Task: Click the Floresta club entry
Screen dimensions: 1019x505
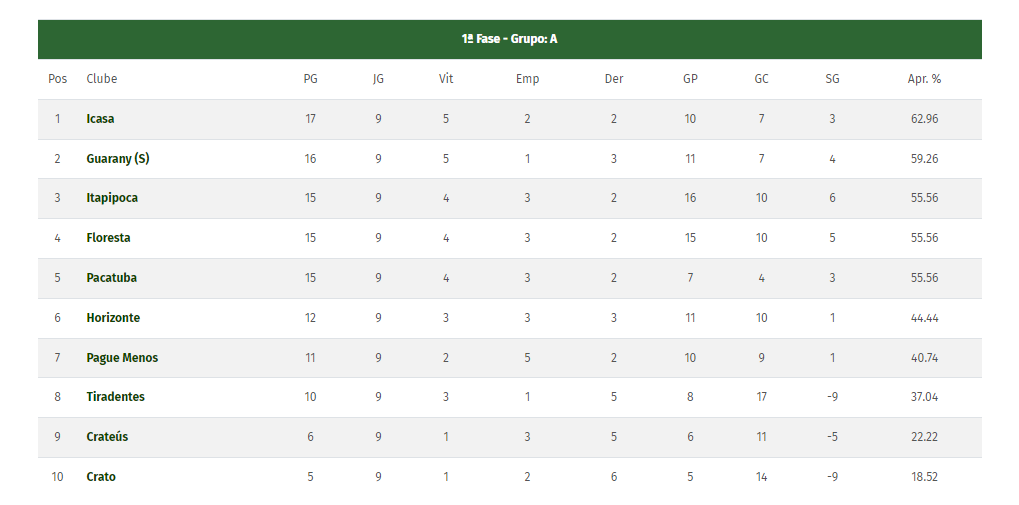Action: [108, 238]
